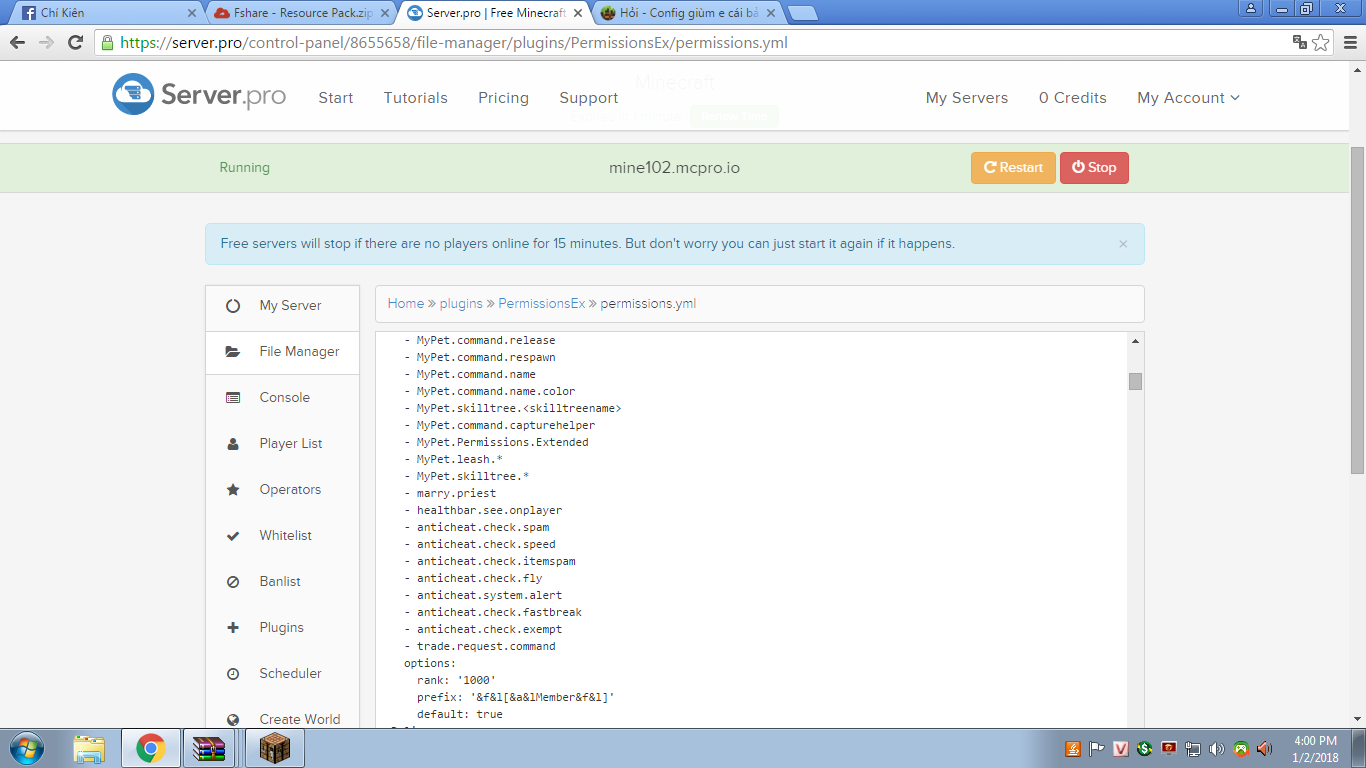This screenshot has height=768, width=1366.
Task: Open the File Manager folder icon
Action: 233,352
